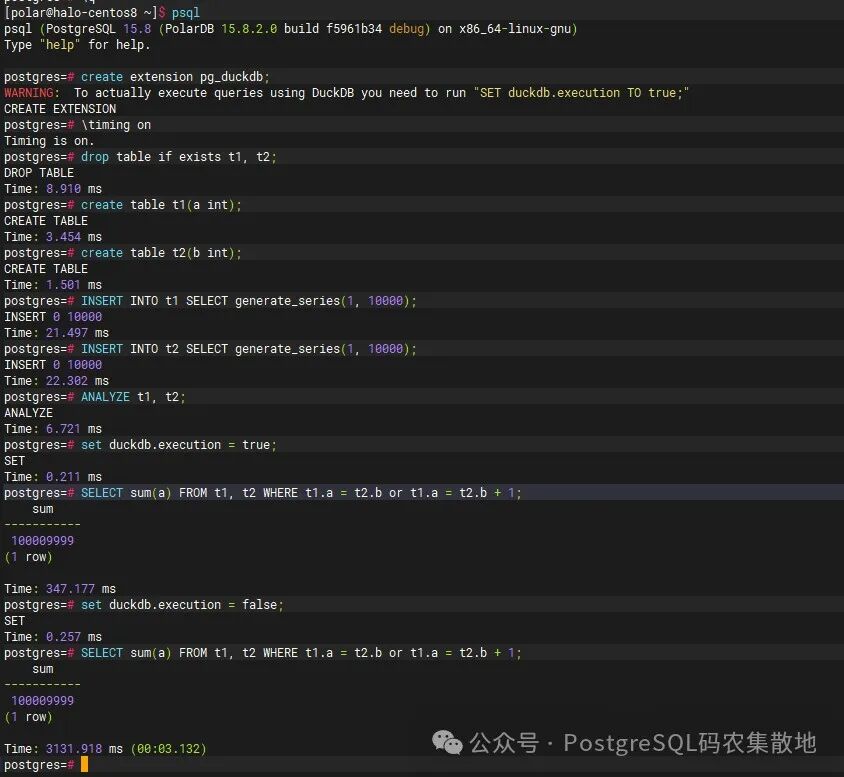
Task: Click the 'INSERT INTO t1 SELECT generate_series' command
Action: point(249,301)
